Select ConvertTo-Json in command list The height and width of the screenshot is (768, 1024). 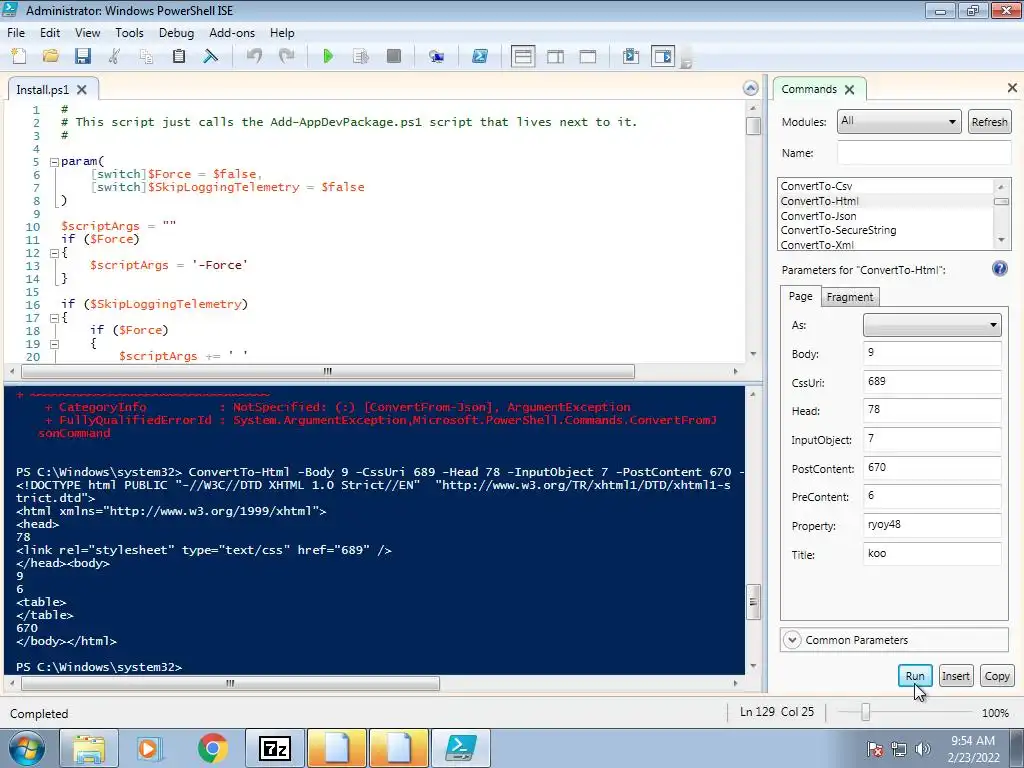click(x=818, y=216)
